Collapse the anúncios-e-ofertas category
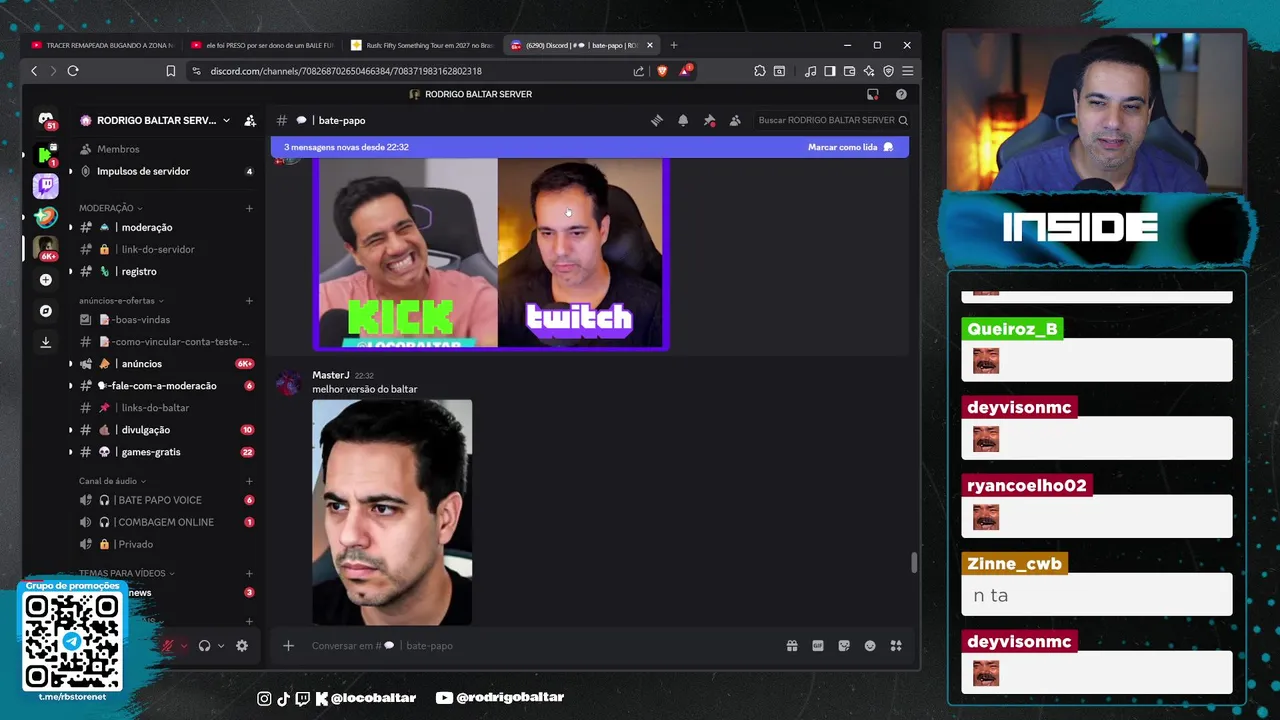The height and width of the screenshot is (720, 1280). point(121,300)
